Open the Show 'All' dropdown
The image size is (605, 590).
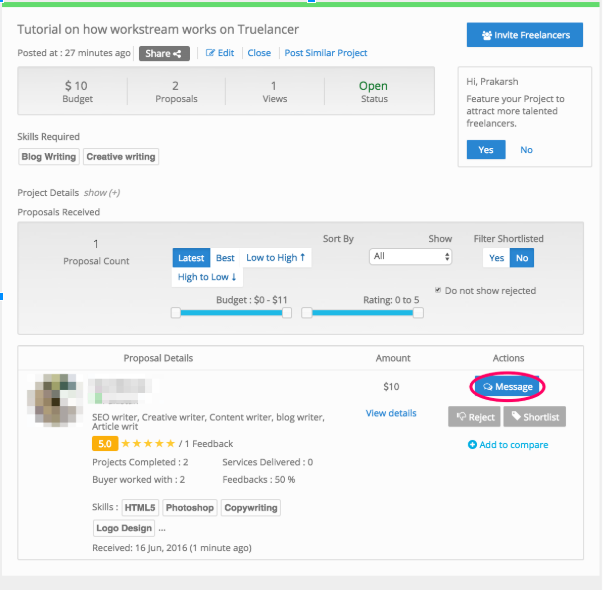pos(412,257)
